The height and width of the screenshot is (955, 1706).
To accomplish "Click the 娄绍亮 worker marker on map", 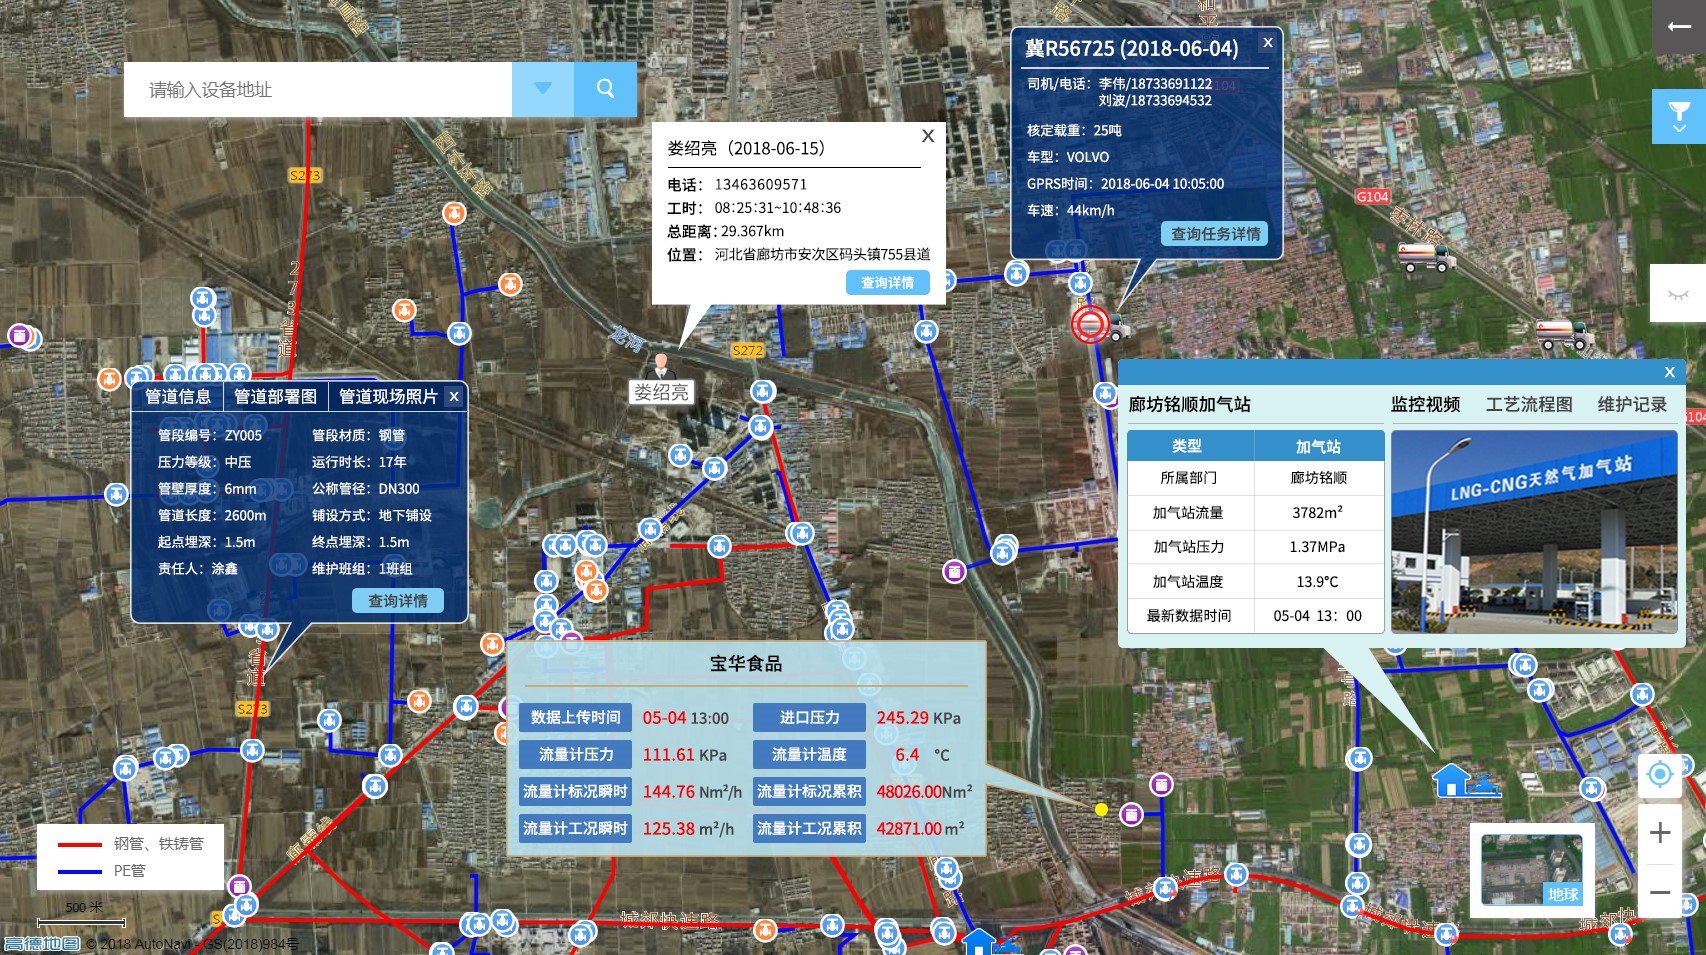I will coord(661,366).
